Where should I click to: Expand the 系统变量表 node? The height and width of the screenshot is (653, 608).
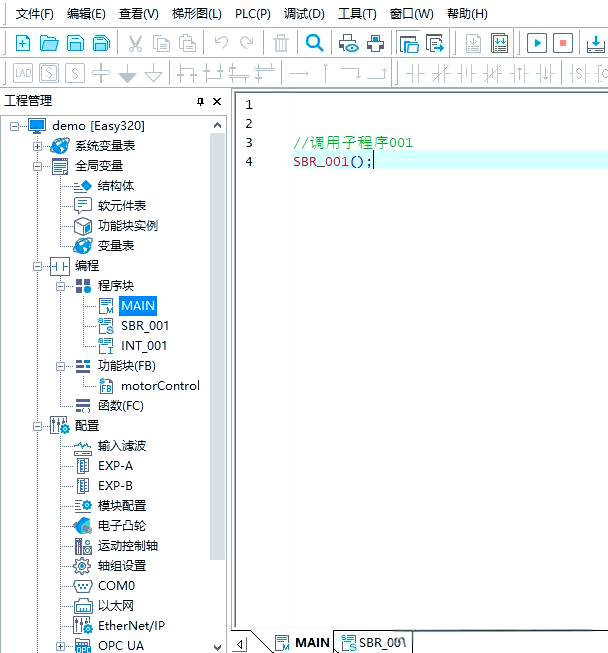37,146
